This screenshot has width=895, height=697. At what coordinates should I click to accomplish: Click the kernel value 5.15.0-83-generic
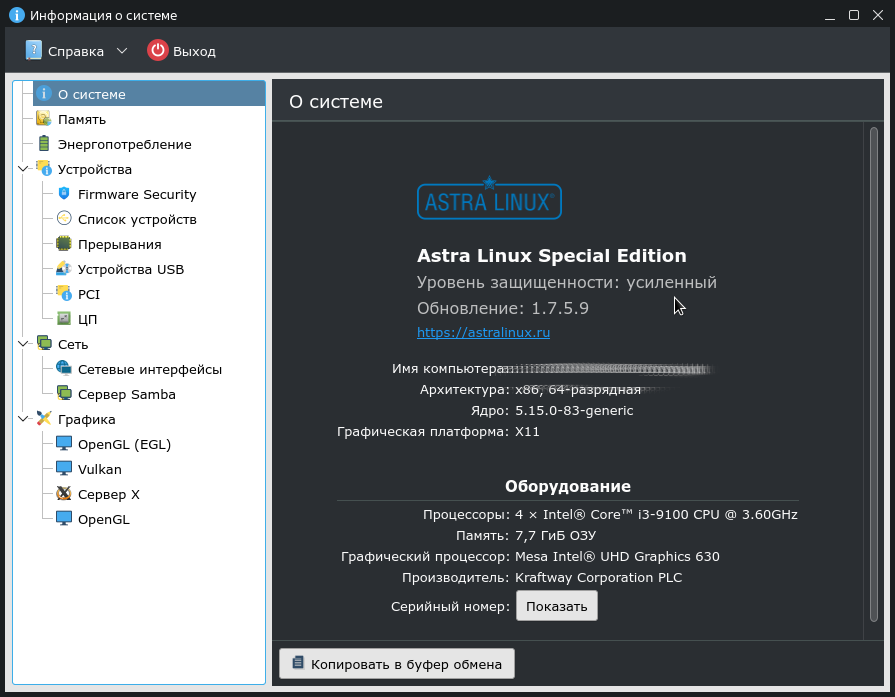click(574, 410)
